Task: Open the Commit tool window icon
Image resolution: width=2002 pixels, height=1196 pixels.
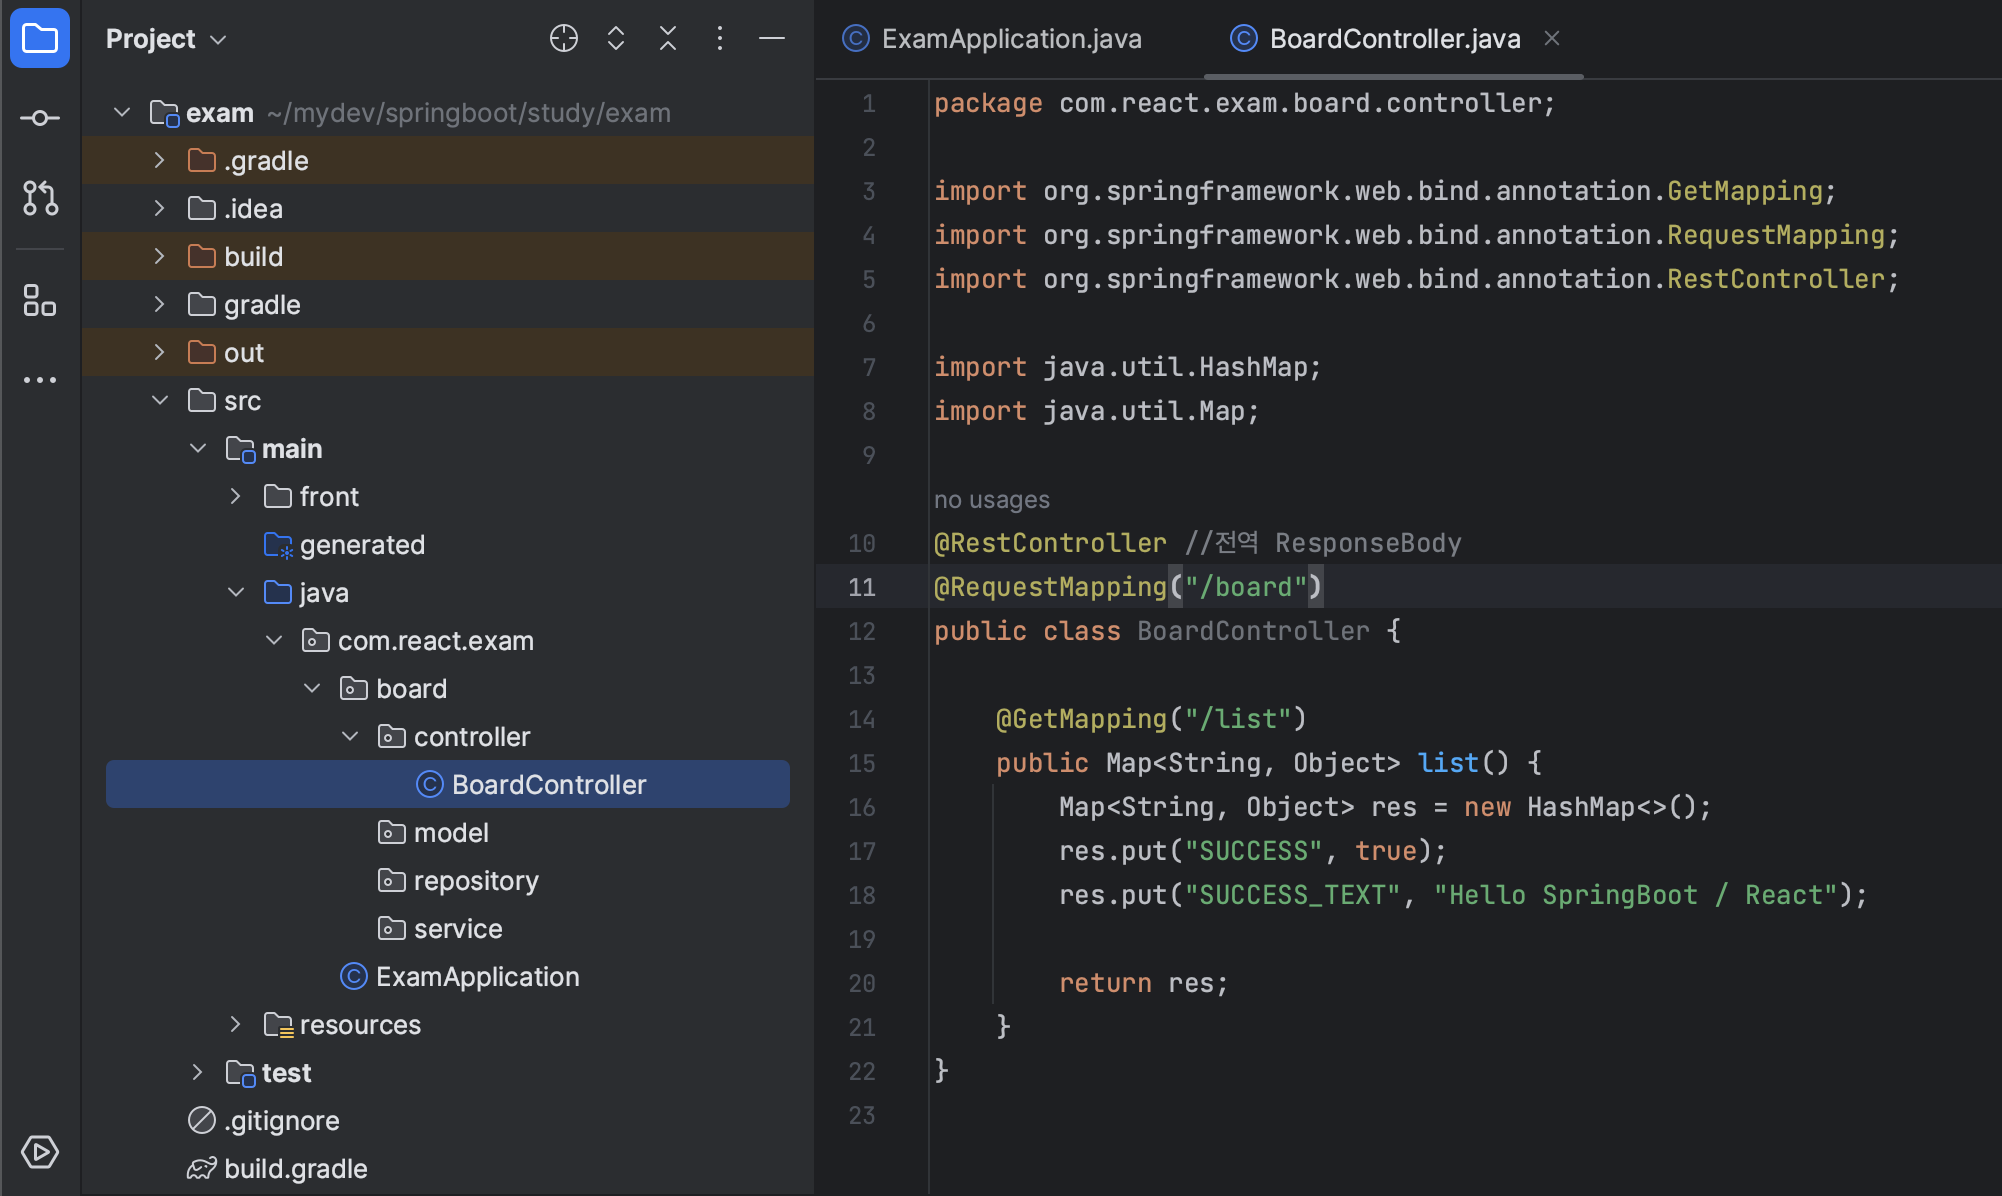Action: [40, 118]
